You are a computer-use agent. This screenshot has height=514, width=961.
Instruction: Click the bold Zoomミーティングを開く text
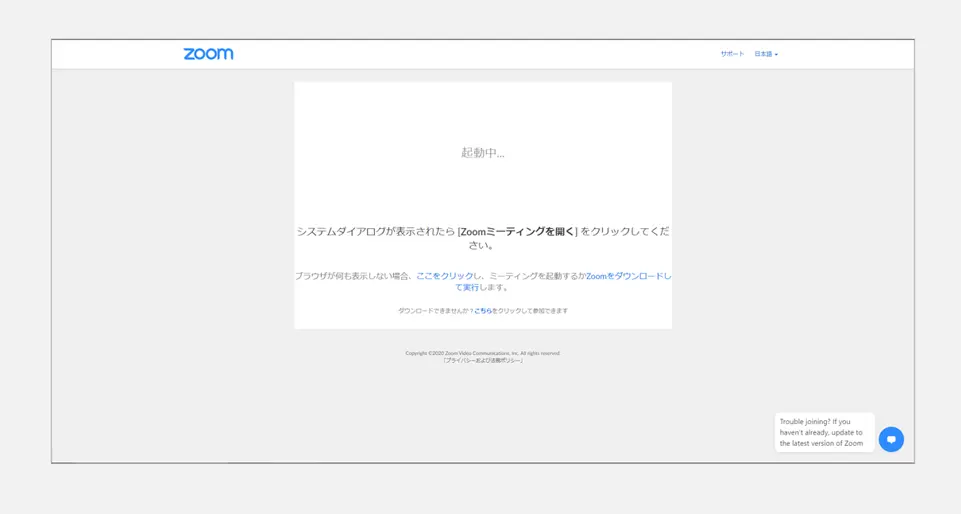pyautogui.click(x=518, y=232)
